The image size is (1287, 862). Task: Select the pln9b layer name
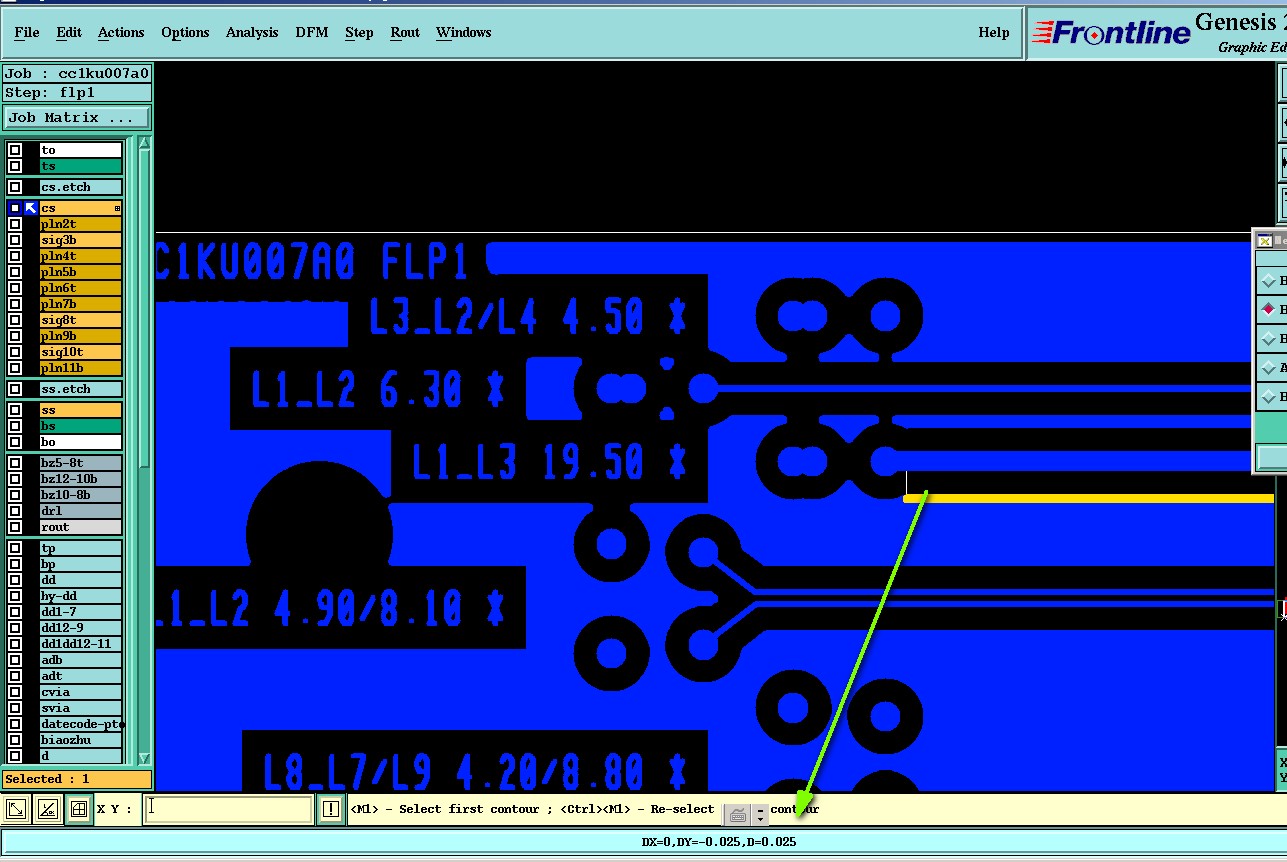pyautogui.click(x=80, y=336)
